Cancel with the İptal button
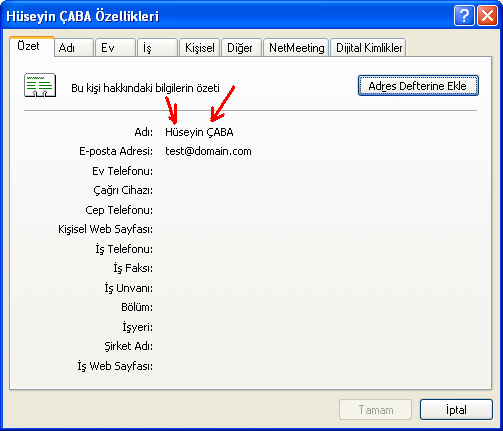 click(x=456, y=409)
